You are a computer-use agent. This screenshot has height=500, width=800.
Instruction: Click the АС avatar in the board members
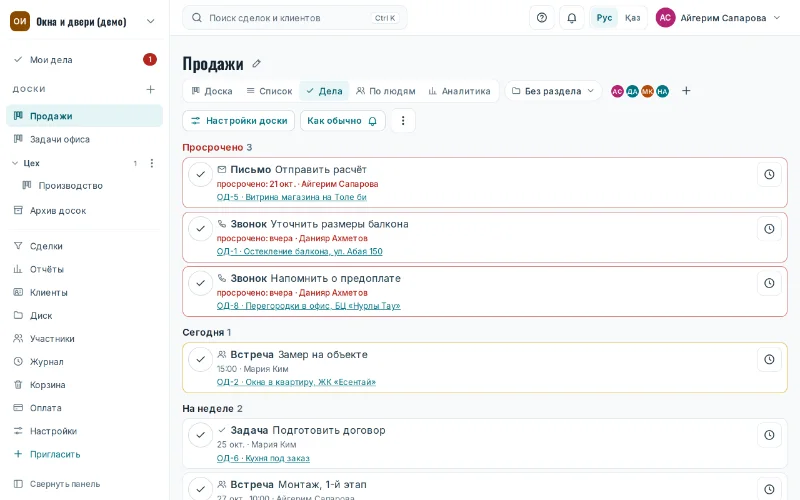click(x=617, y=91)
